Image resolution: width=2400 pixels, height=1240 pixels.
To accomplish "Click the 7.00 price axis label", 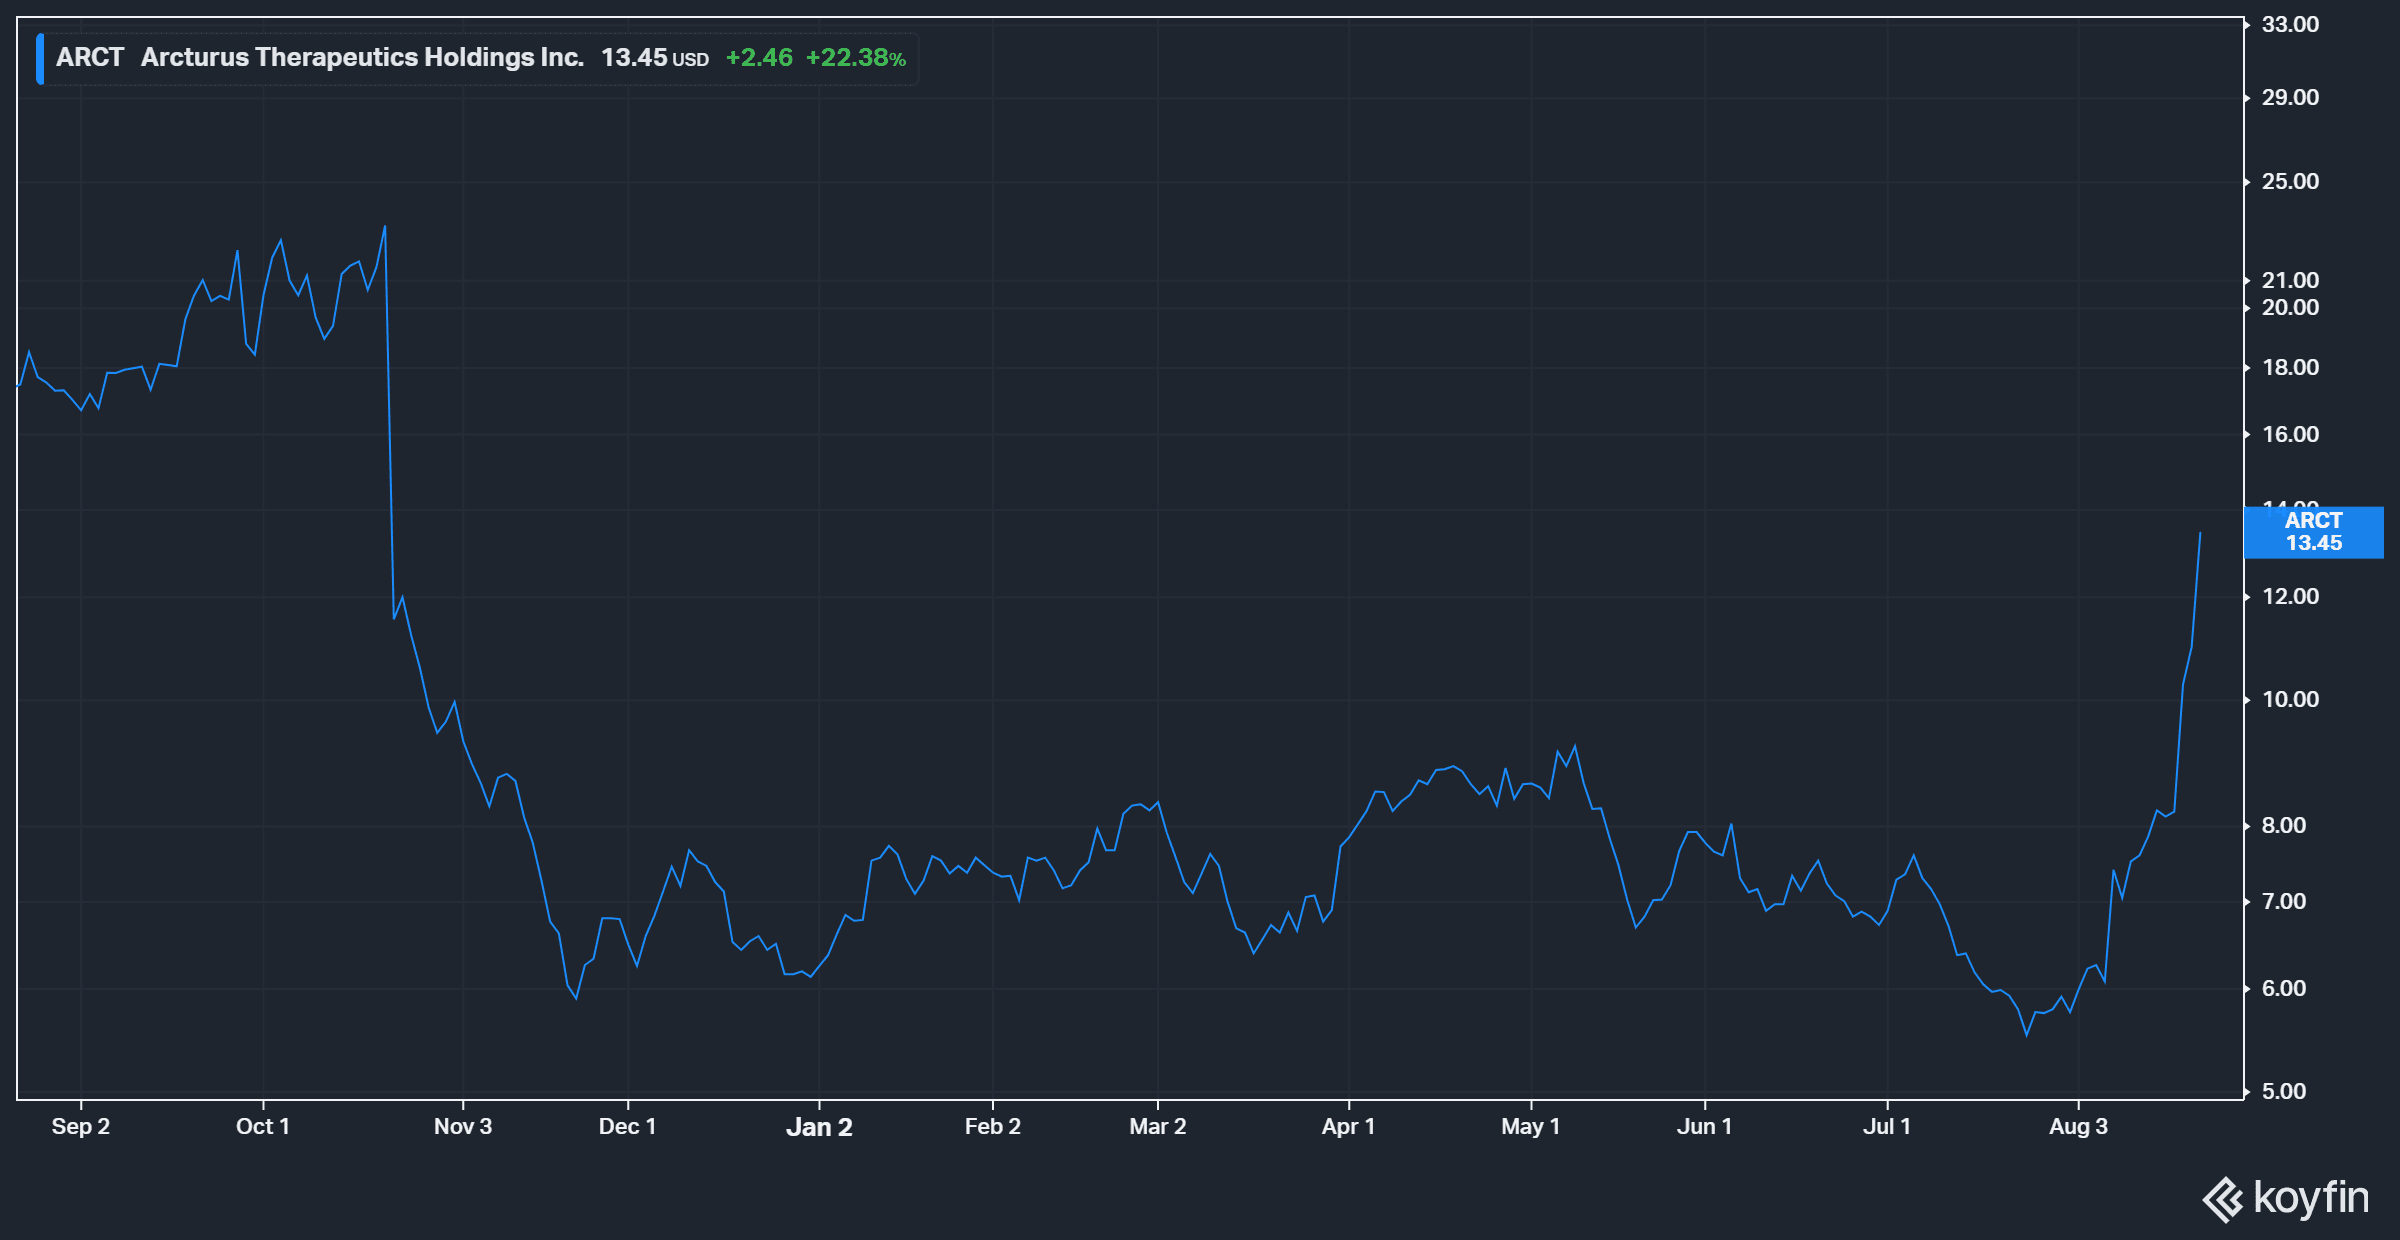I will [x=2284, y=902].
